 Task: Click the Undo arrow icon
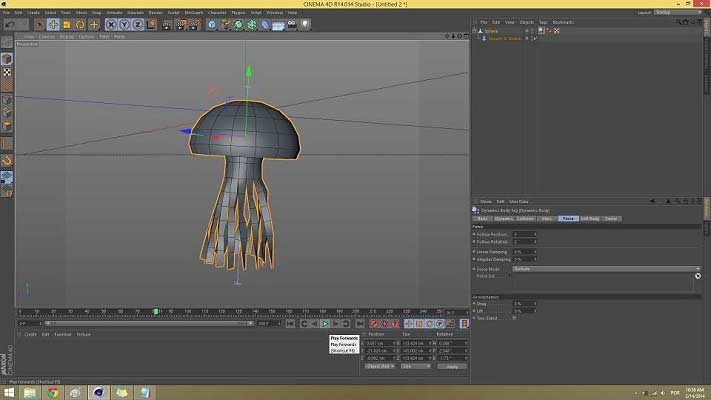pos(10,24)
